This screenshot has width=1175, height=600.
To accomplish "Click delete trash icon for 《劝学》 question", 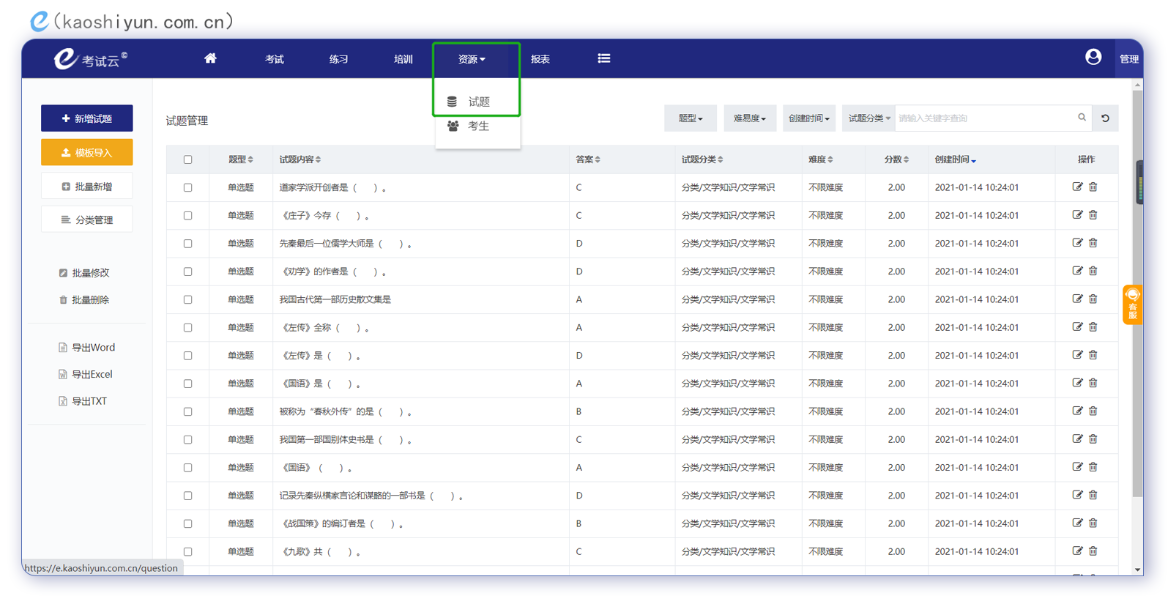I will coord(1093,271).
